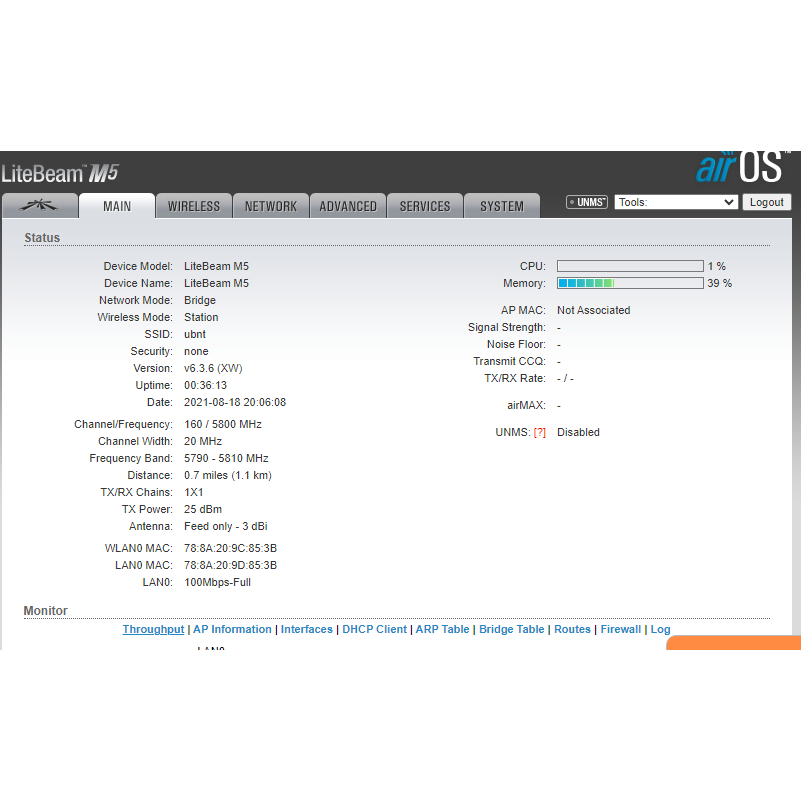
Task: Click the Security value none
Action: tap(196, 351)
